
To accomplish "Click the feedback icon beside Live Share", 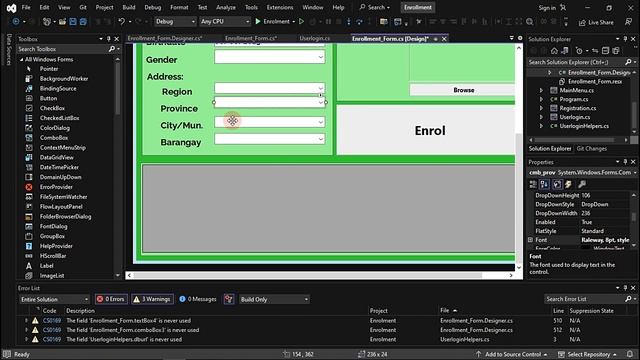I will pos(629,22).
